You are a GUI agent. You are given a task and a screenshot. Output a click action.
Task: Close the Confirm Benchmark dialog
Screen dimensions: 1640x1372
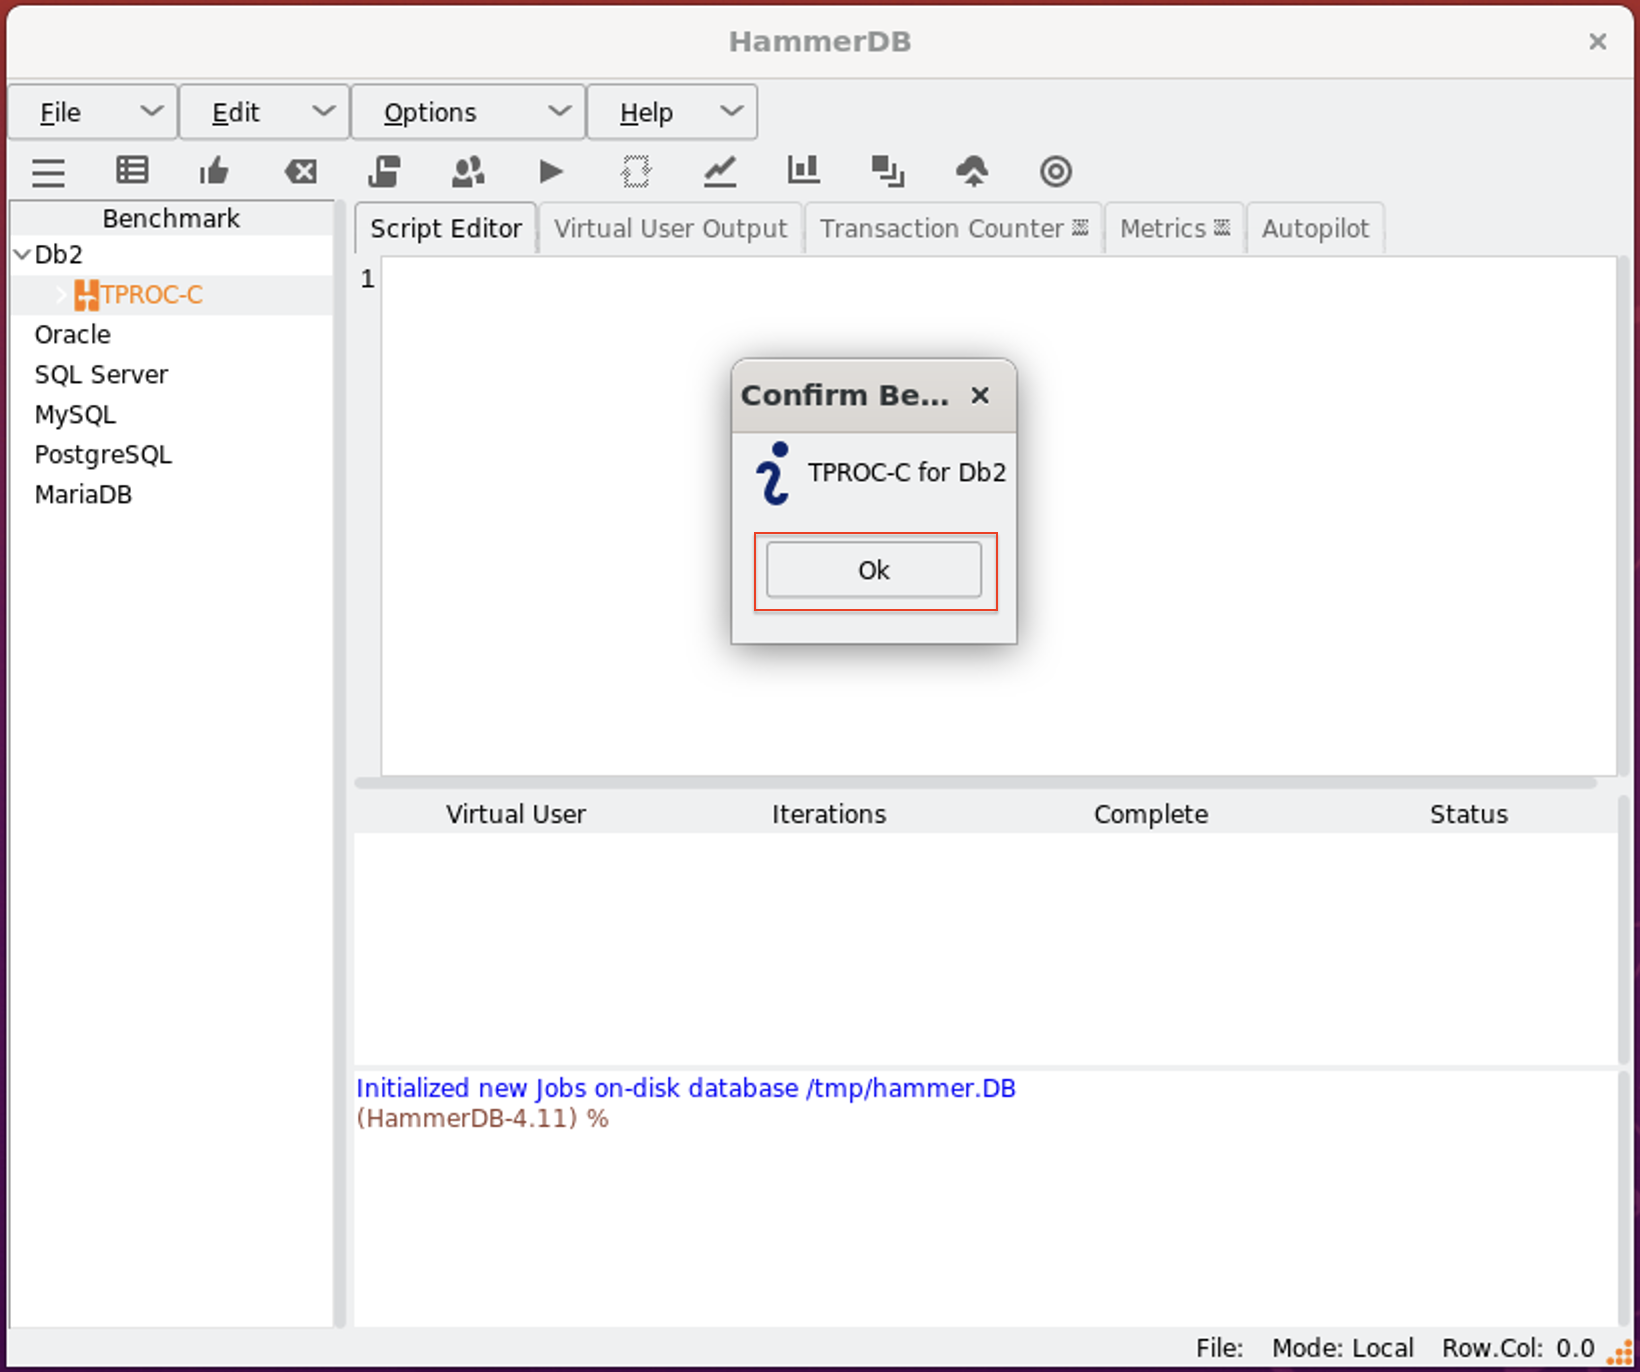tap(980, 395)
